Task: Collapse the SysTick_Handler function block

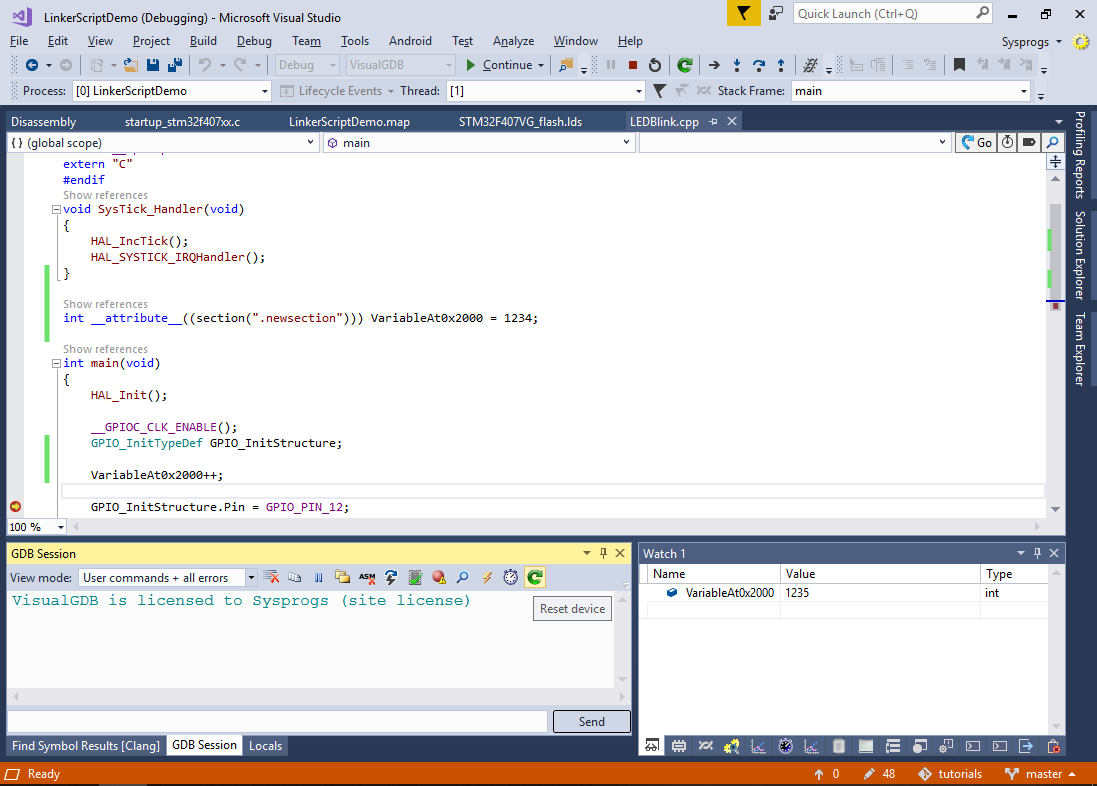Action: 55,210
